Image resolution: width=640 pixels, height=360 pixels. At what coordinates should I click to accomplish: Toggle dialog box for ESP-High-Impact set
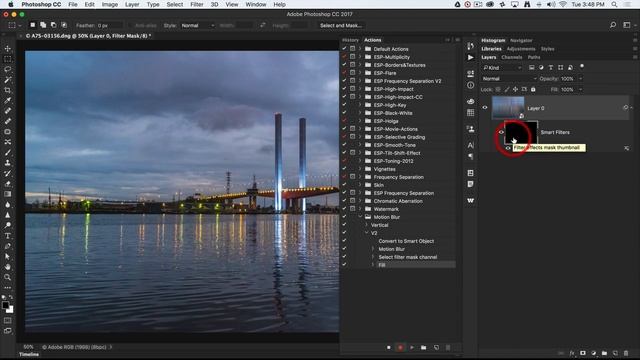[353, 89]
